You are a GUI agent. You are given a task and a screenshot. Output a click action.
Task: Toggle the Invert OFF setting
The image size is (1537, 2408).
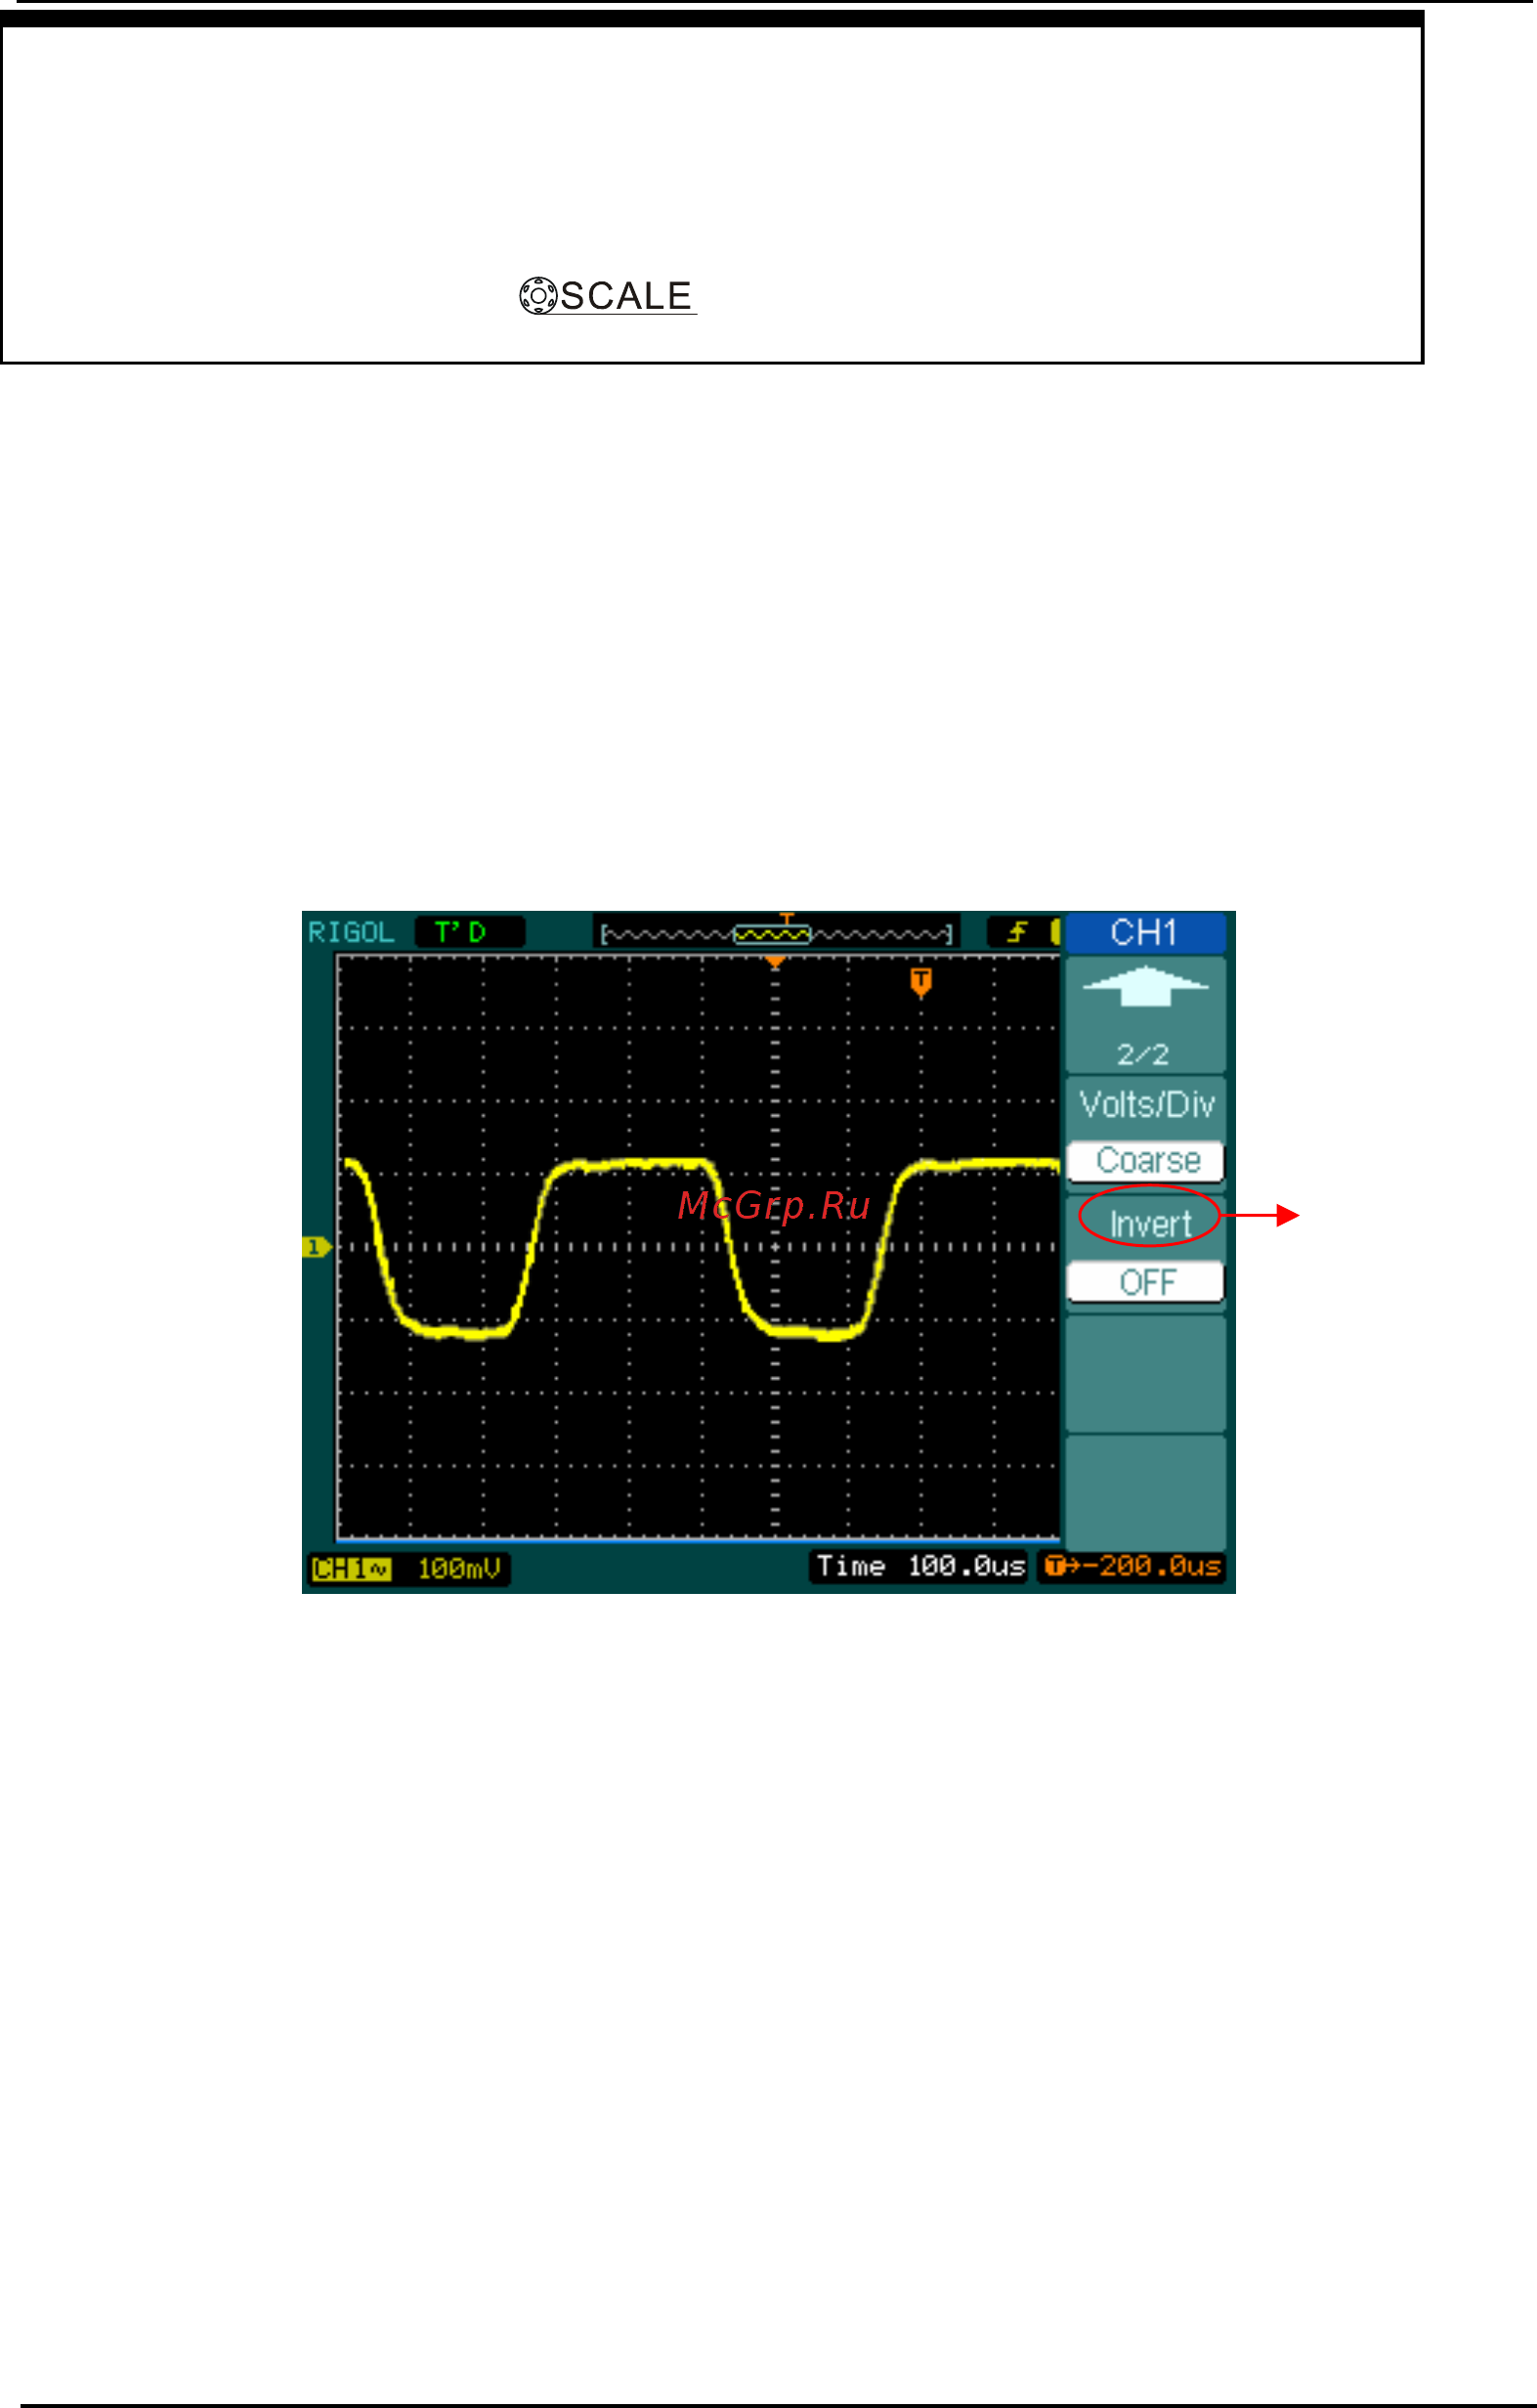click(1146, 1282)
